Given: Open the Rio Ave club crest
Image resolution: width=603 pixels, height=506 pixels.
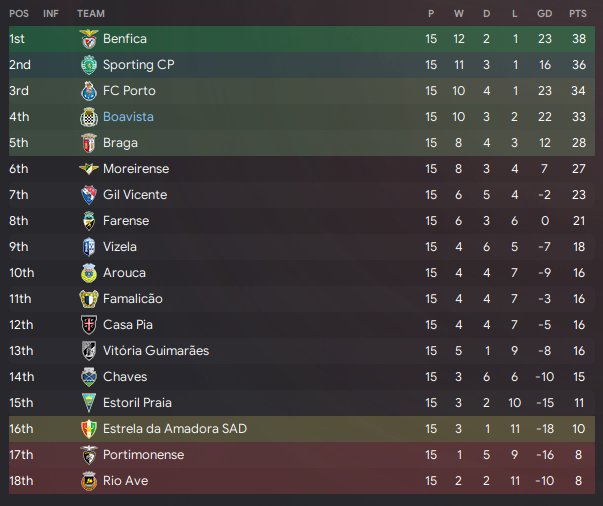Looking at the screenshot, I should click(x=89, y=481).
